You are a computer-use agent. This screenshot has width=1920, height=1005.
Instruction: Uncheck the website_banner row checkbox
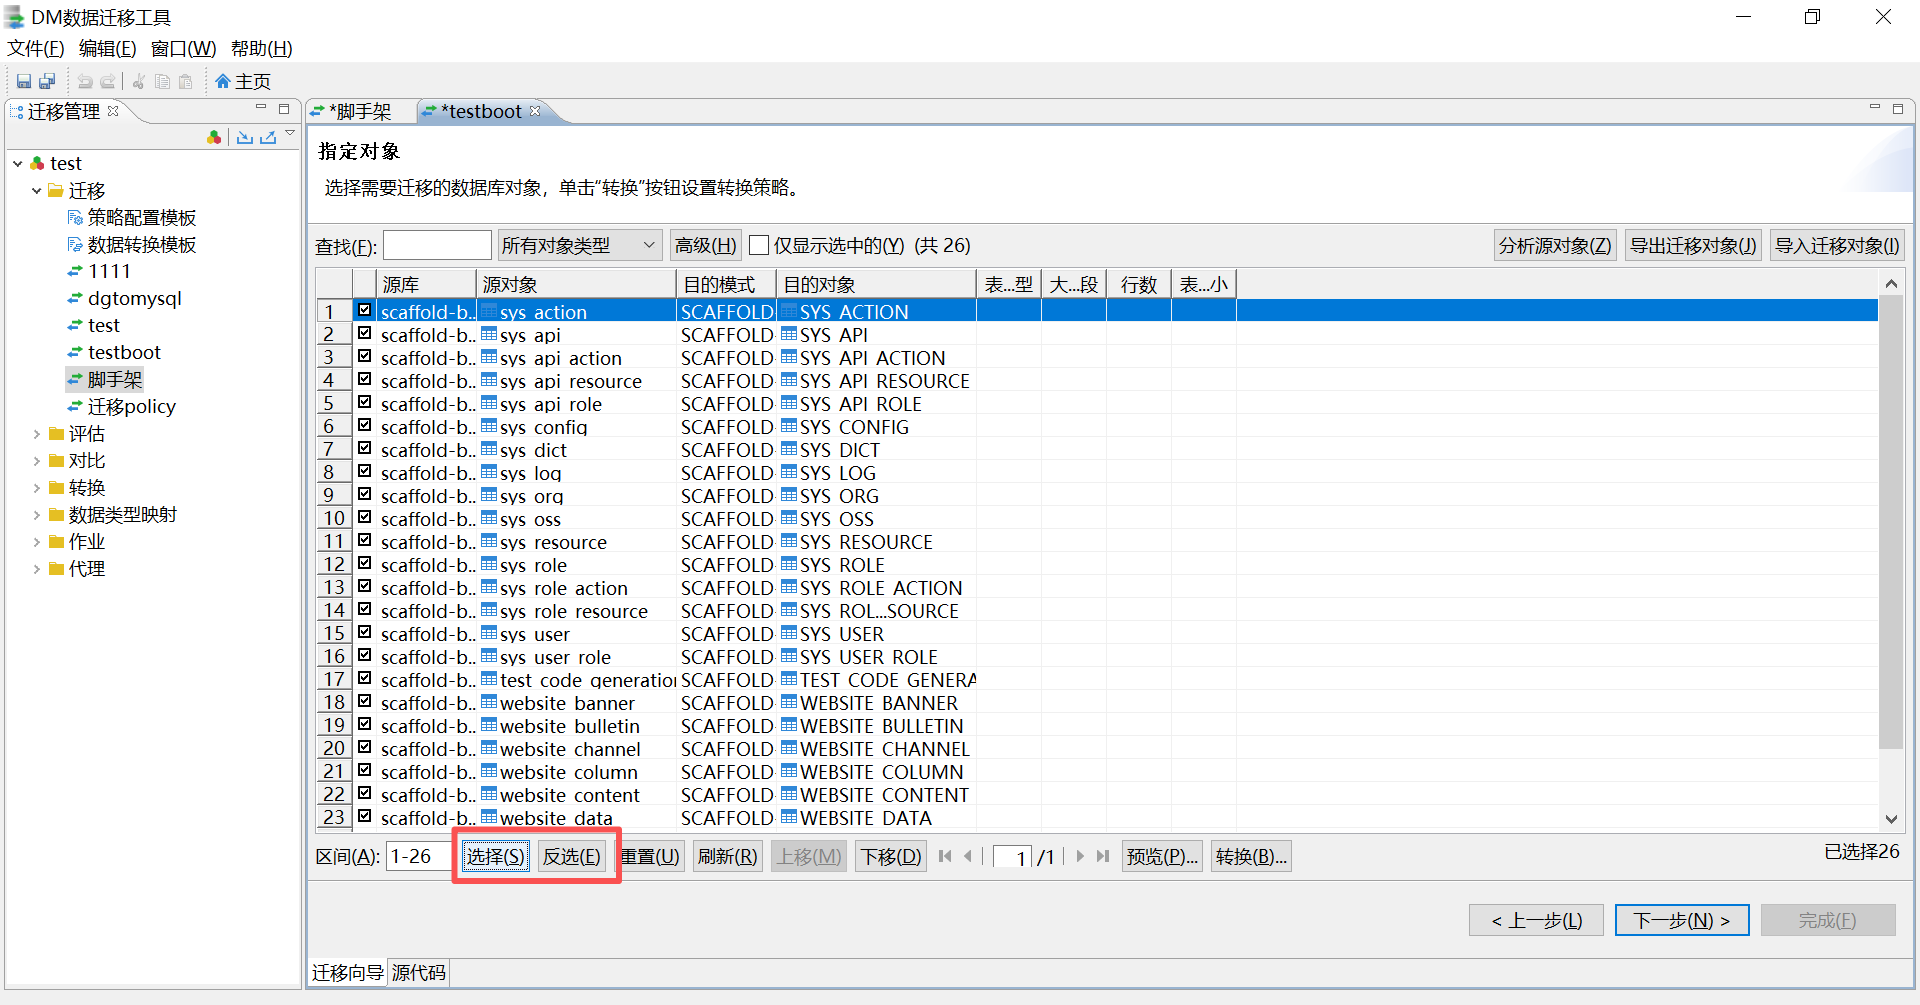pyautogui.click(x=365, y=701)
